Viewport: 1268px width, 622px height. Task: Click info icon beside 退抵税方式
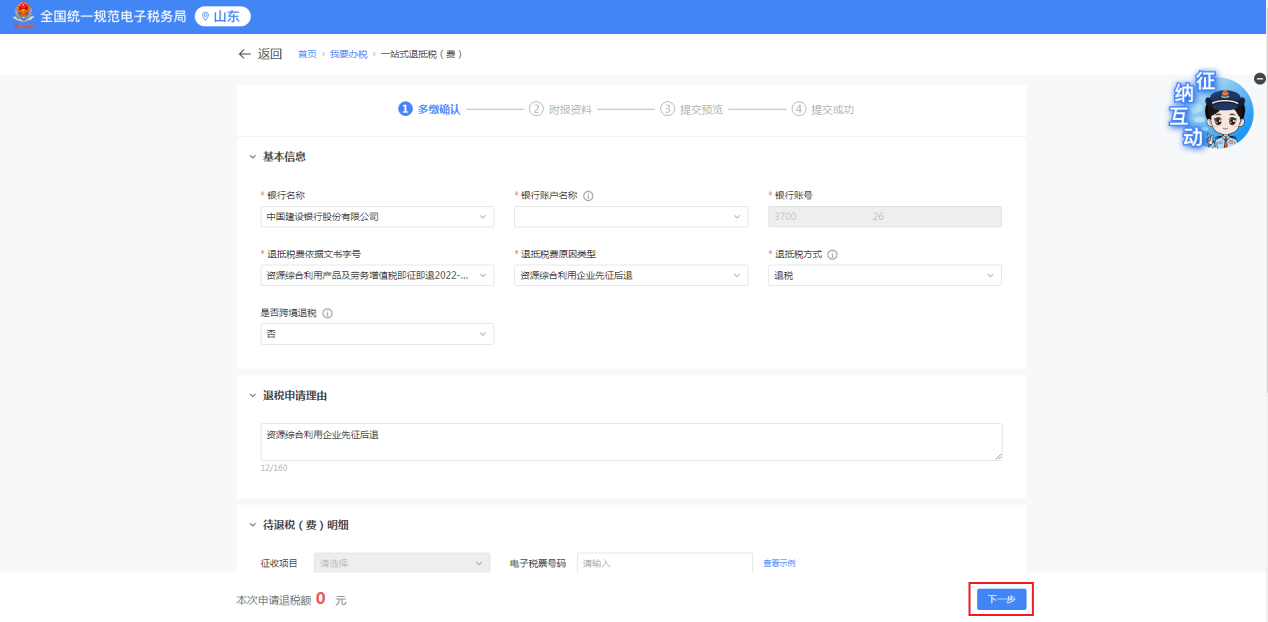coord(832,255)
